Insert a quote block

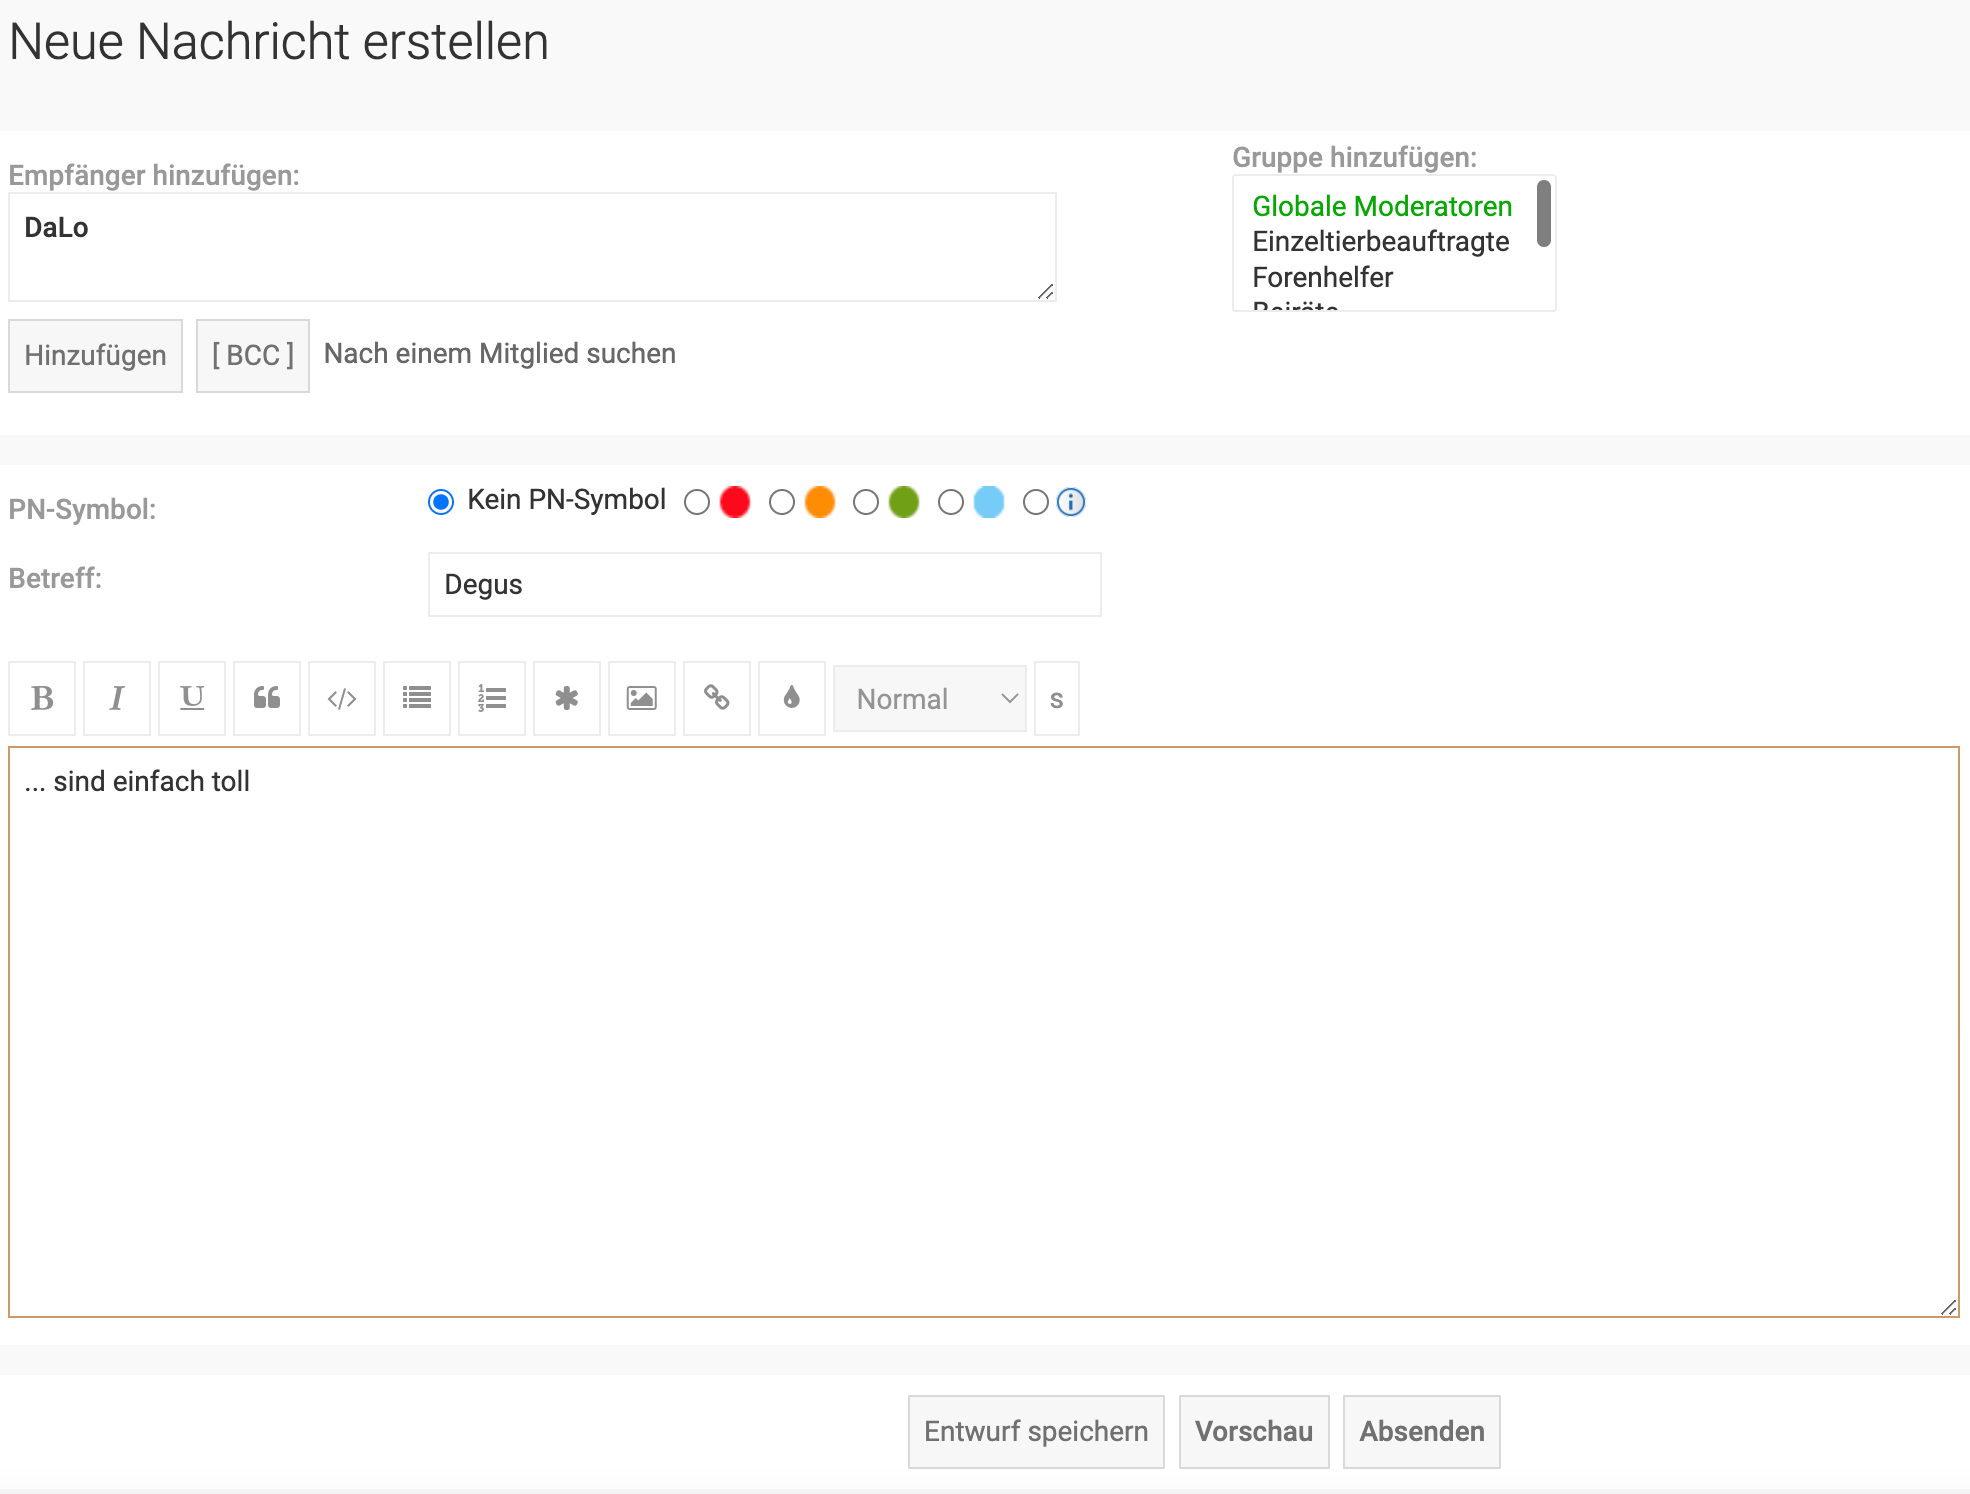(x=267, y=698)
